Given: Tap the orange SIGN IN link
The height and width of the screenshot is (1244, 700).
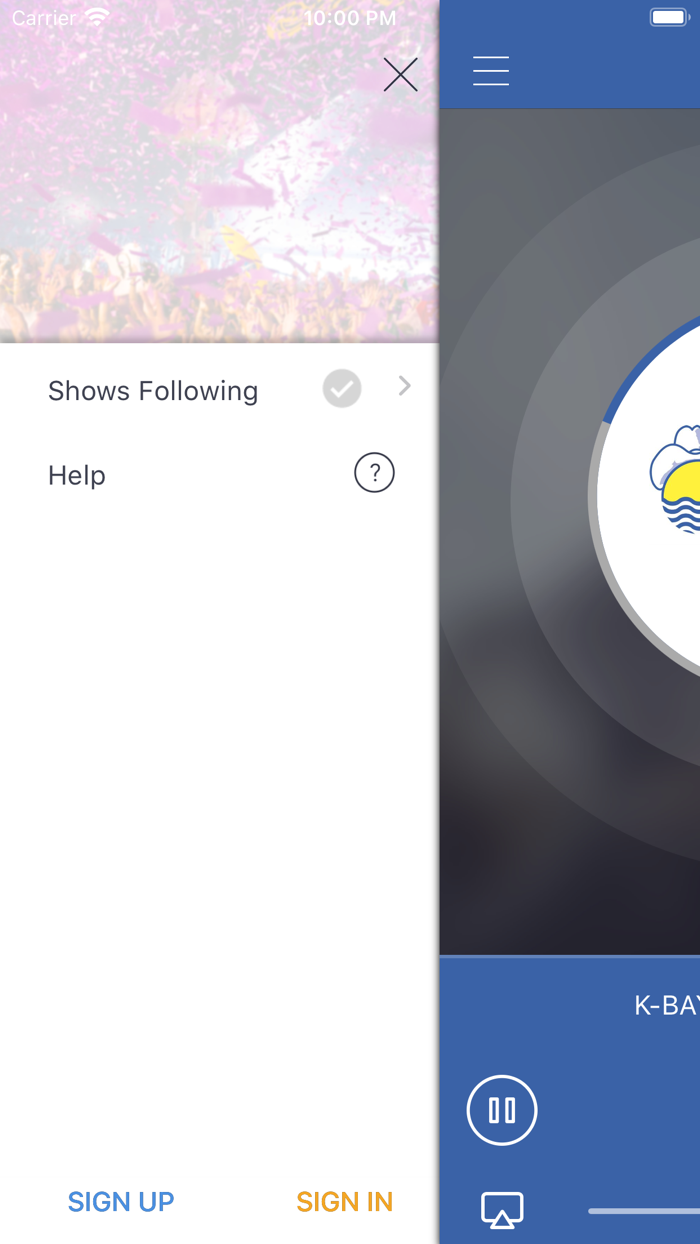Looking at the screenshot, I should point(344,1201).
